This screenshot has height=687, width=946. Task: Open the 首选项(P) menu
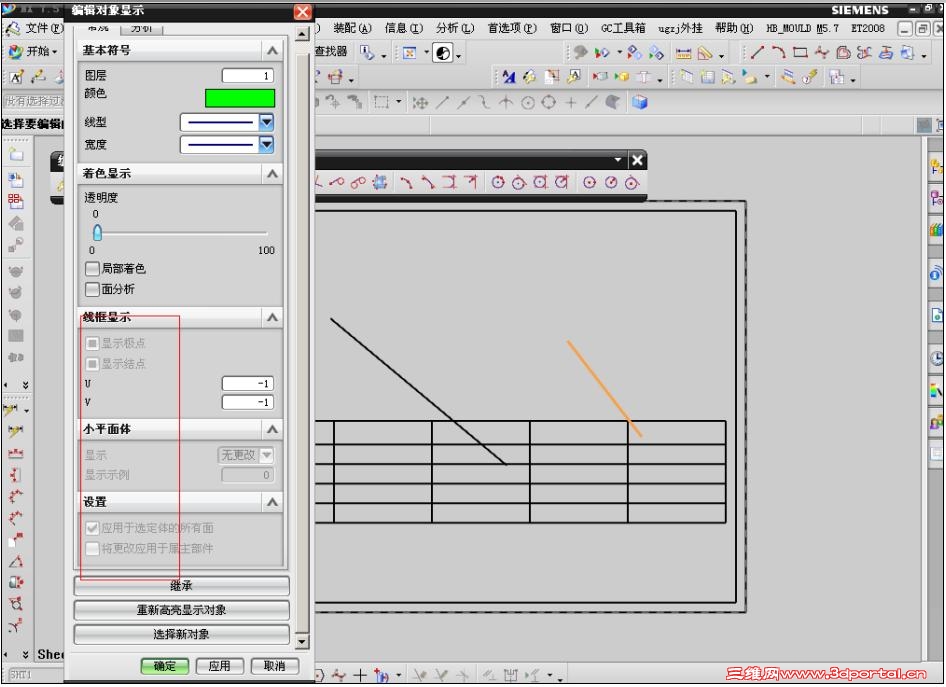tap(512, 28)
